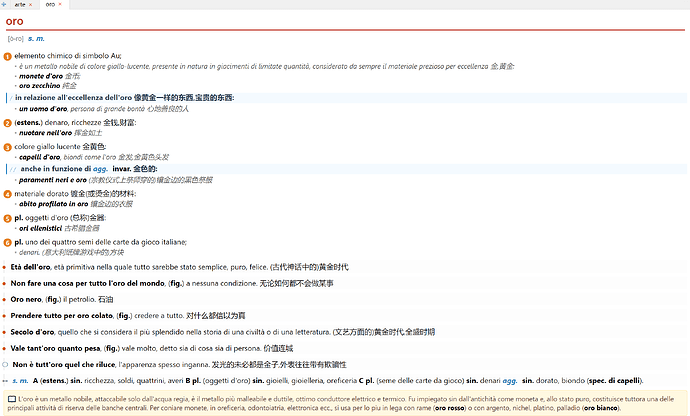The width and height of the screenshot is (690, 416).
Task: Select the 'oro' tab
Action: [x=50, y=5]
